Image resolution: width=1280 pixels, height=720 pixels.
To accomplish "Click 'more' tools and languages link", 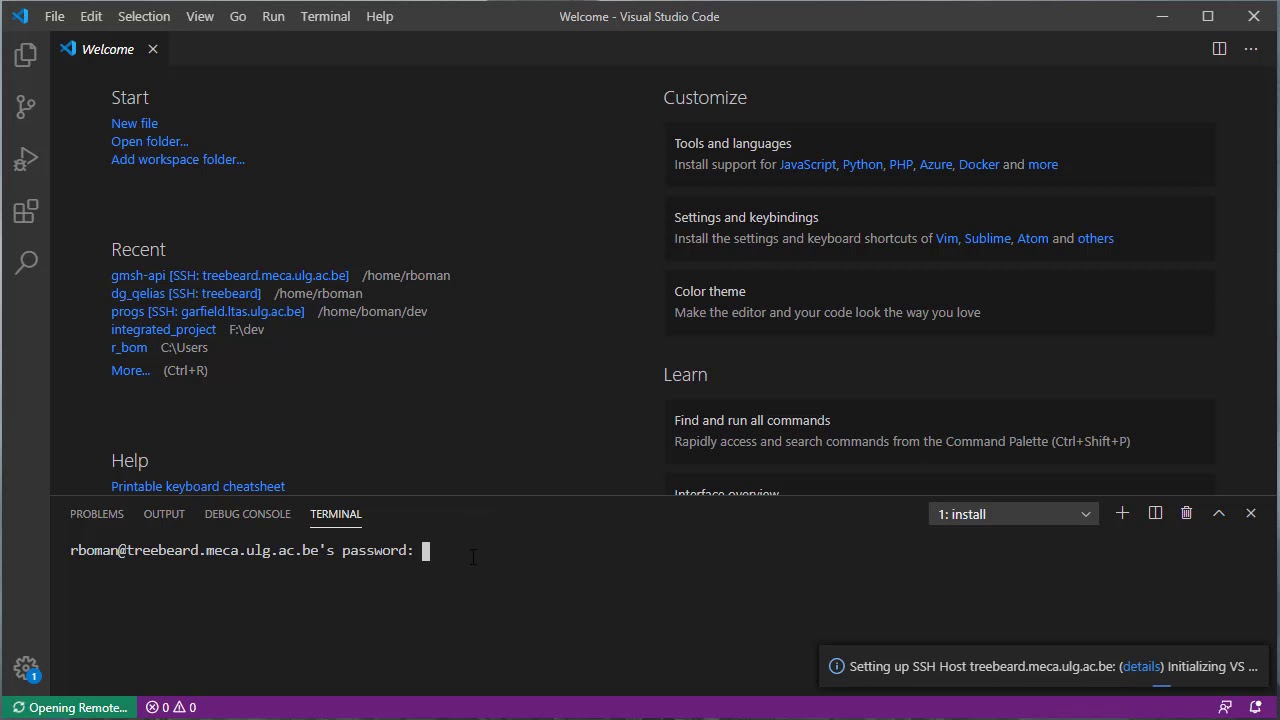I will pos(1043,164).
